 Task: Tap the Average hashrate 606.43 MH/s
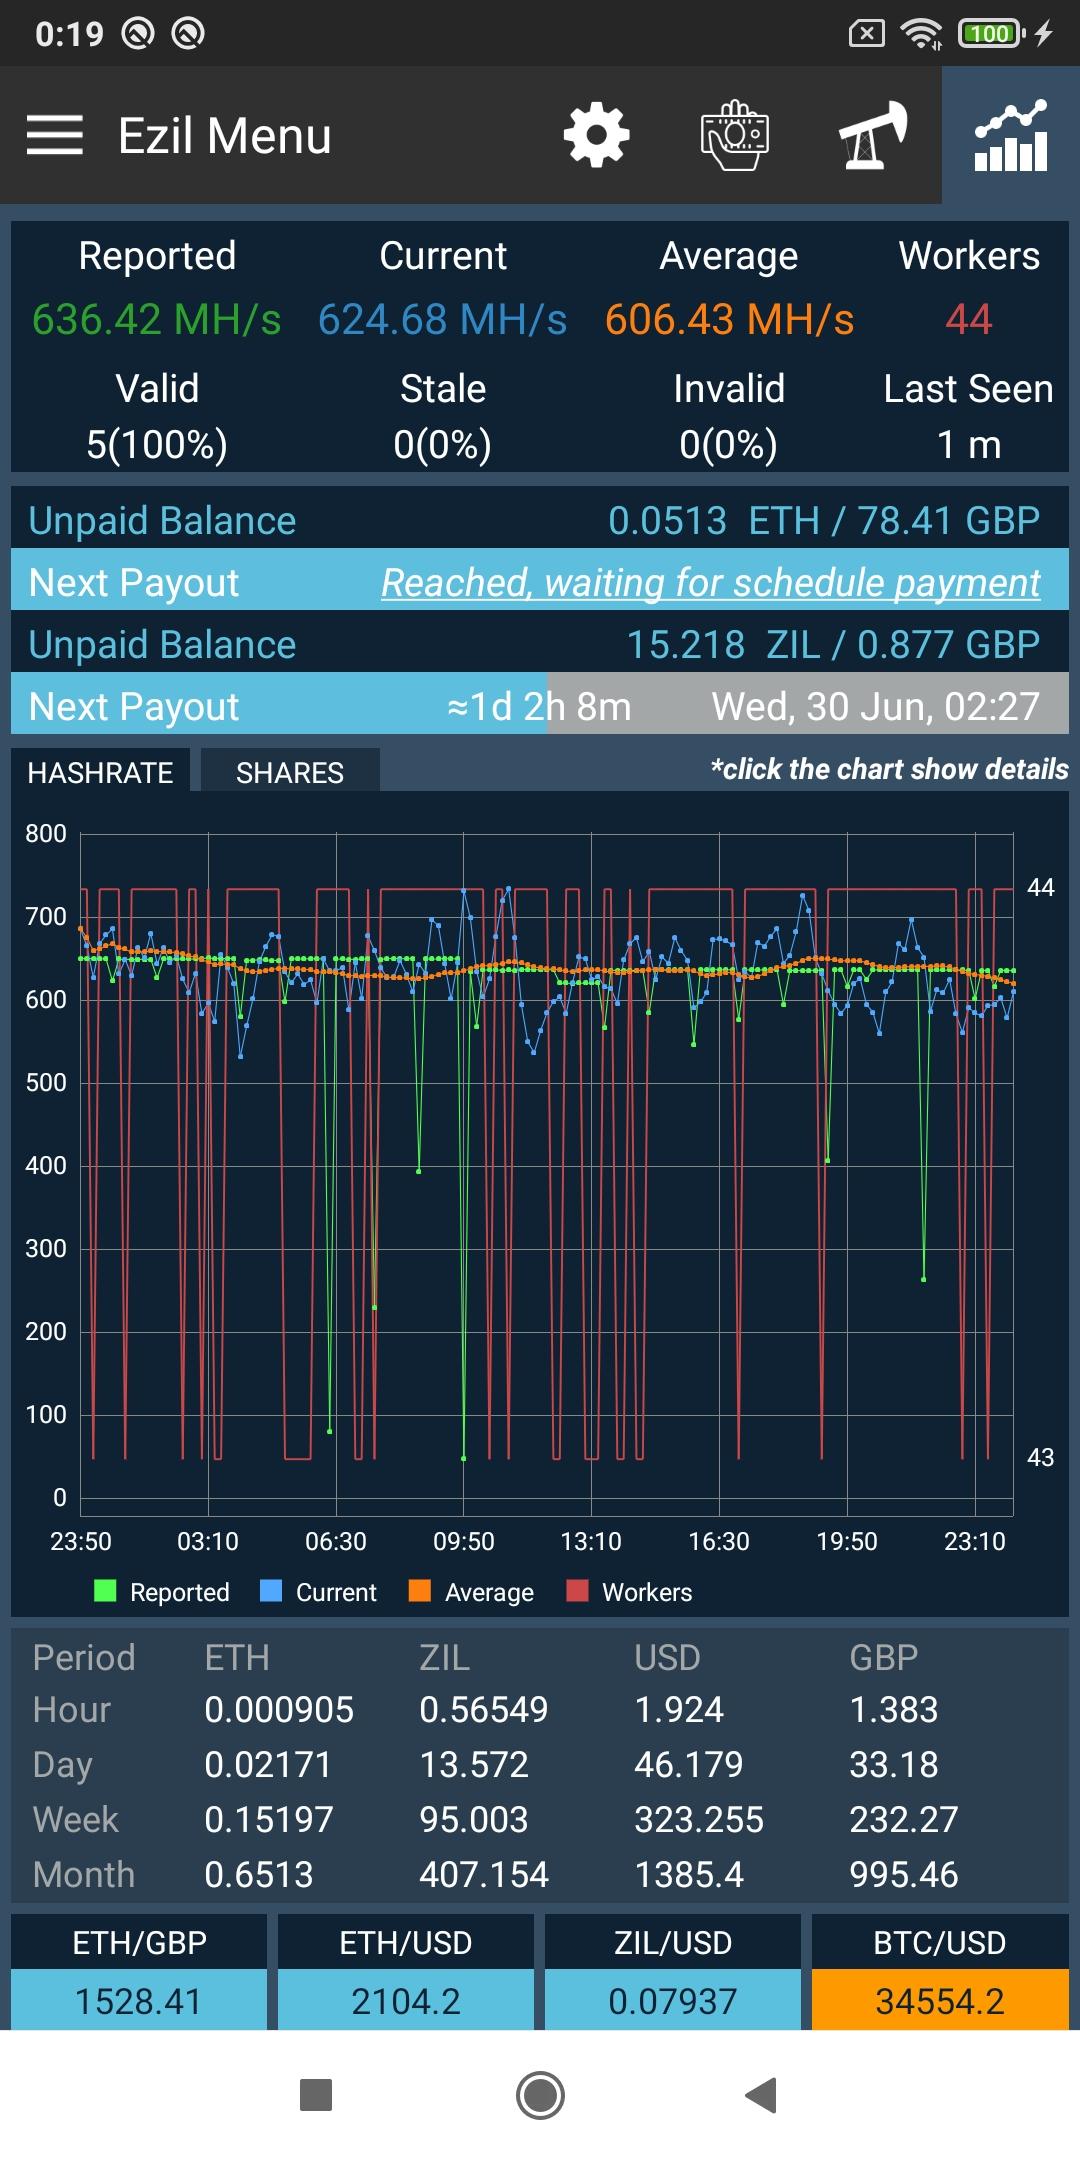click(x=729, y=320)
